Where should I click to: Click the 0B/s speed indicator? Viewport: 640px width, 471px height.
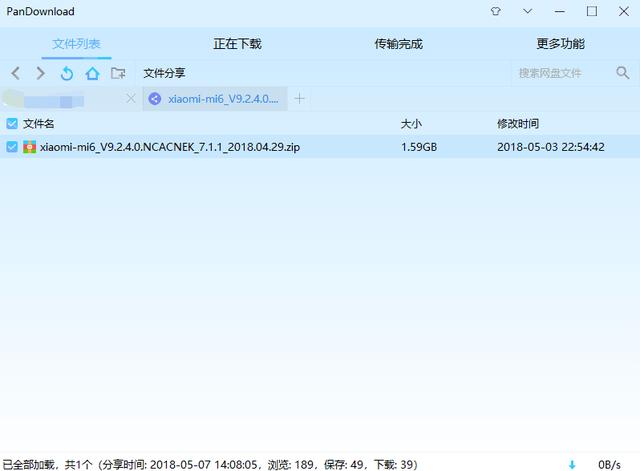(x=609, y=464)
